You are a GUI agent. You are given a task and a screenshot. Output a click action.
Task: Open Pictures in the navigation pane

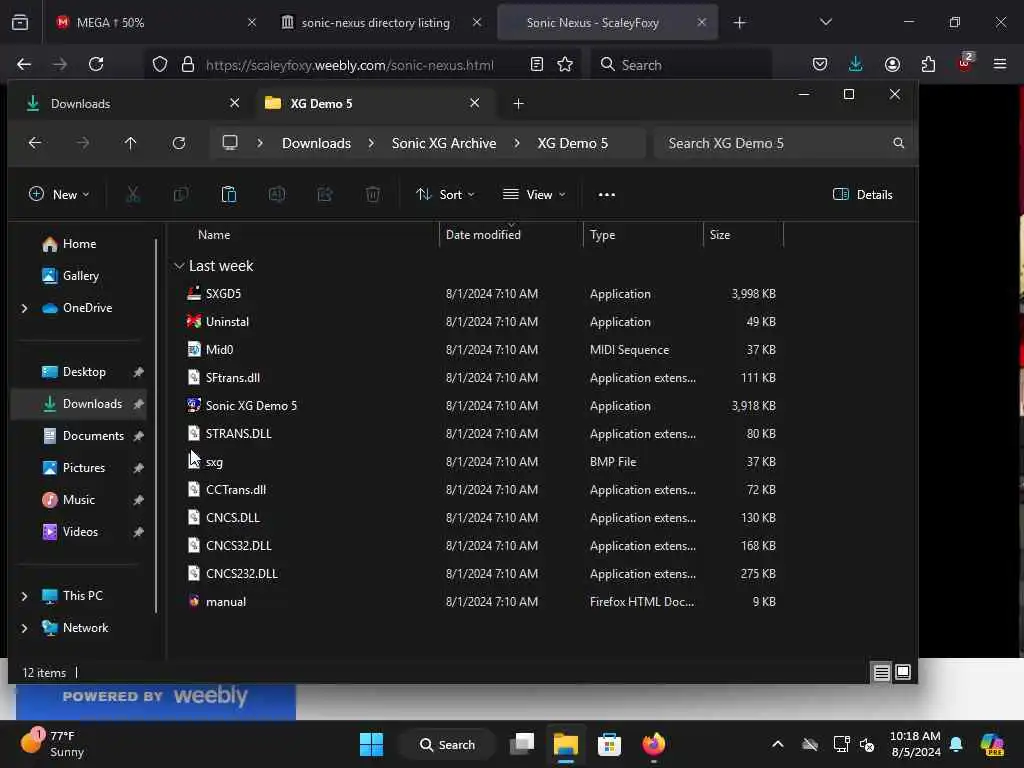pyautogui.click(x=84, y=468)
